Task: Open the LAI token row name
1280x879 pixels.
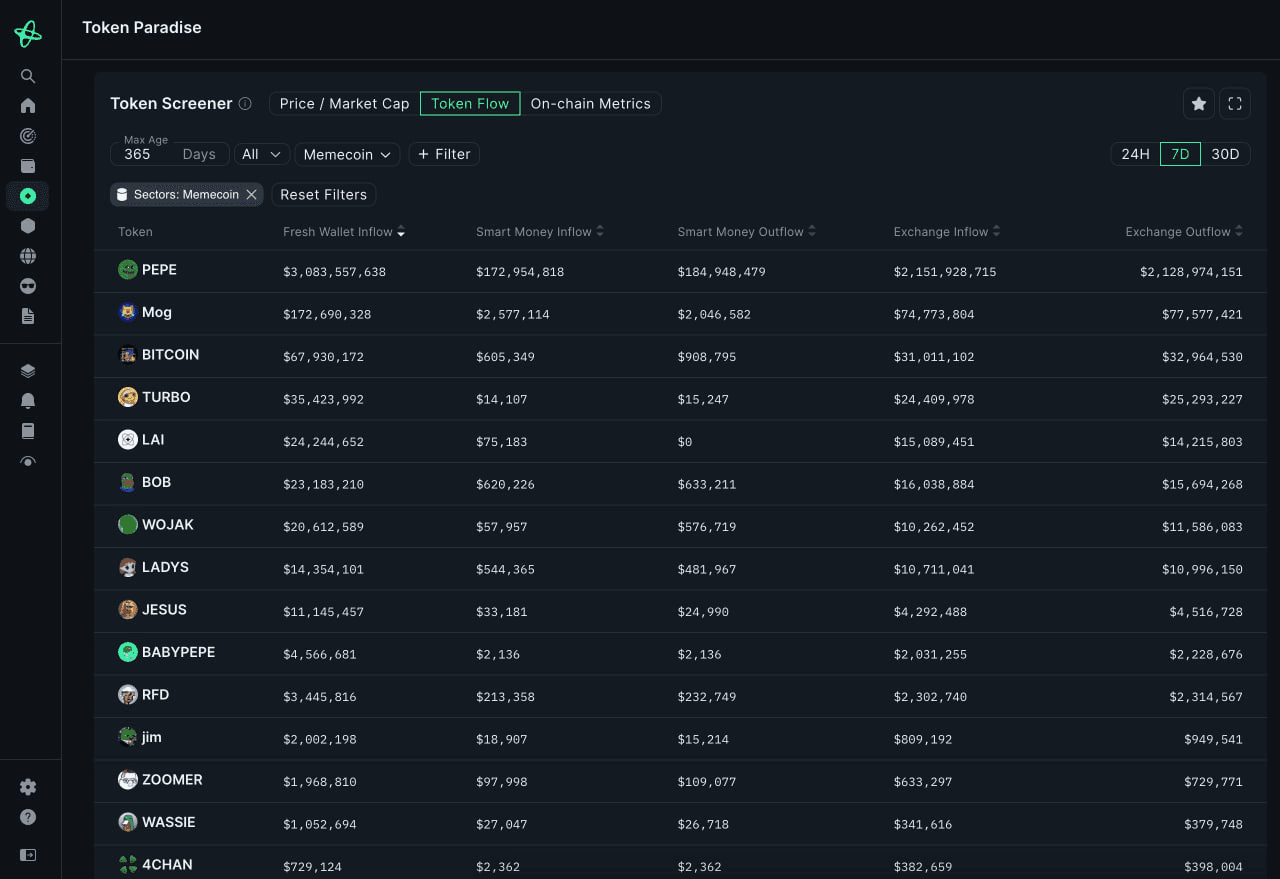Action: pos(153,440)
